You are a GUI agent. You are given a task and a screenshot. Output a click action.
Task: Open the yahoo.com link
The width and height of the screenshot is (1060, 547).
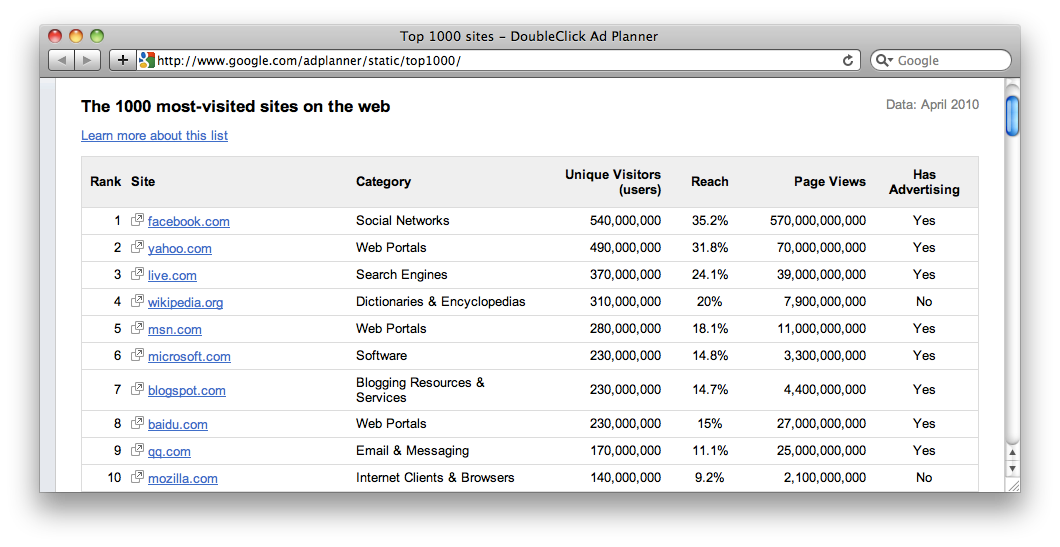[x=180, y=248]
